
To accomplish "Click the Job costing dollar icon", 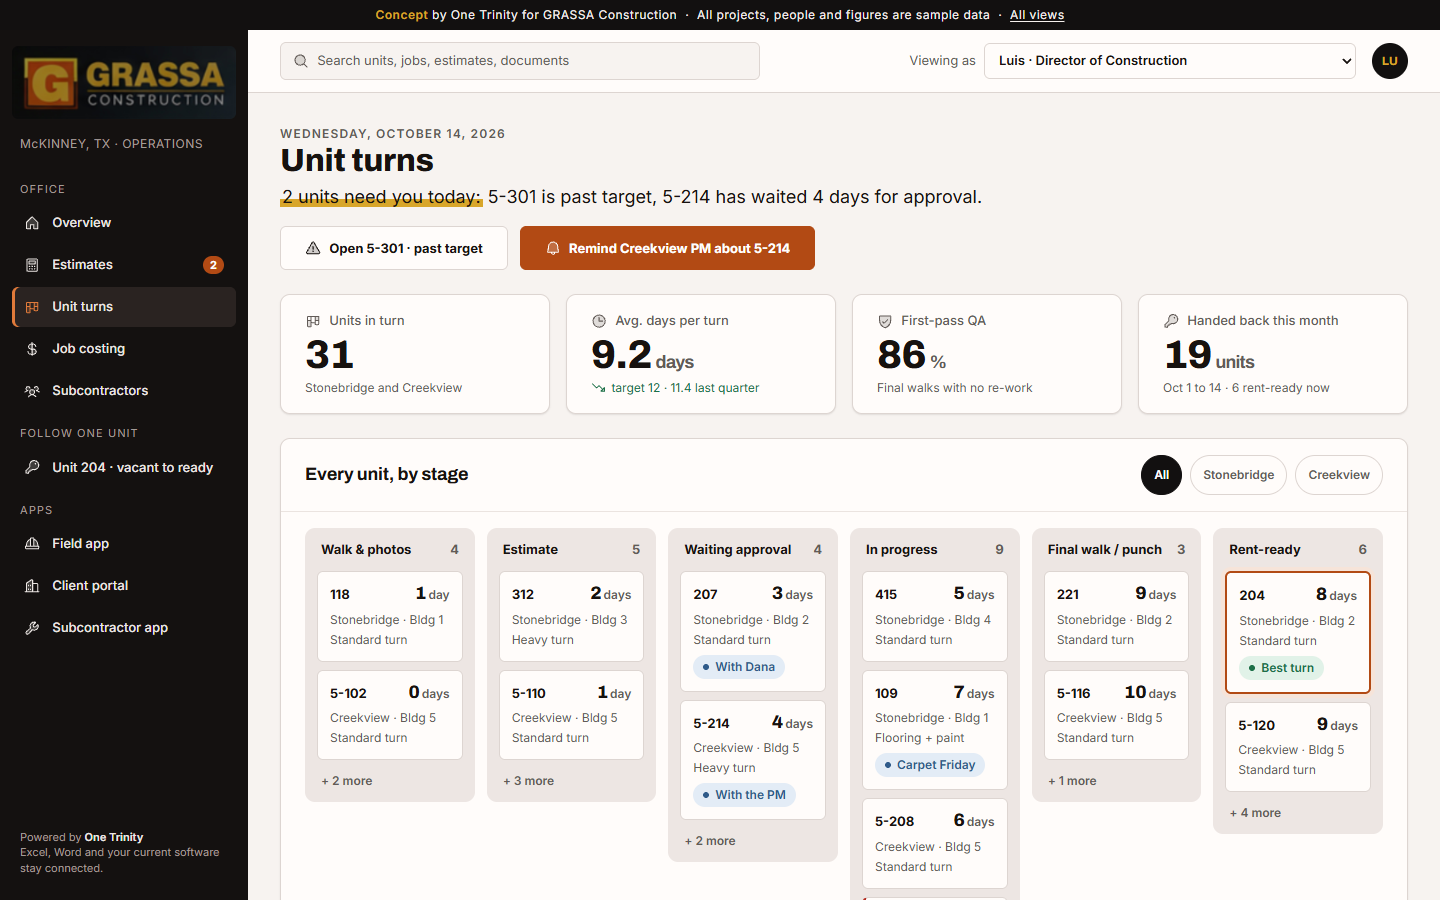I will (x=32, y=349).
